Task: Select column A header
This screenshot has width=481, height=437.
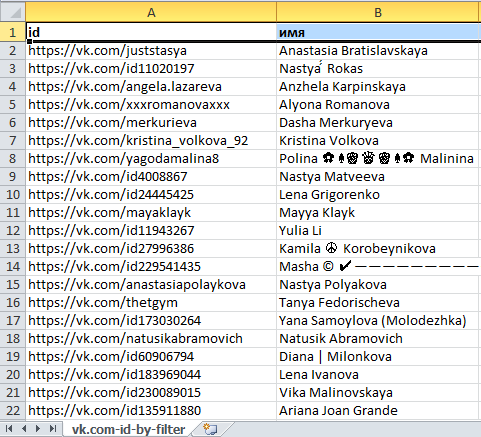Action: pos(151,12)
